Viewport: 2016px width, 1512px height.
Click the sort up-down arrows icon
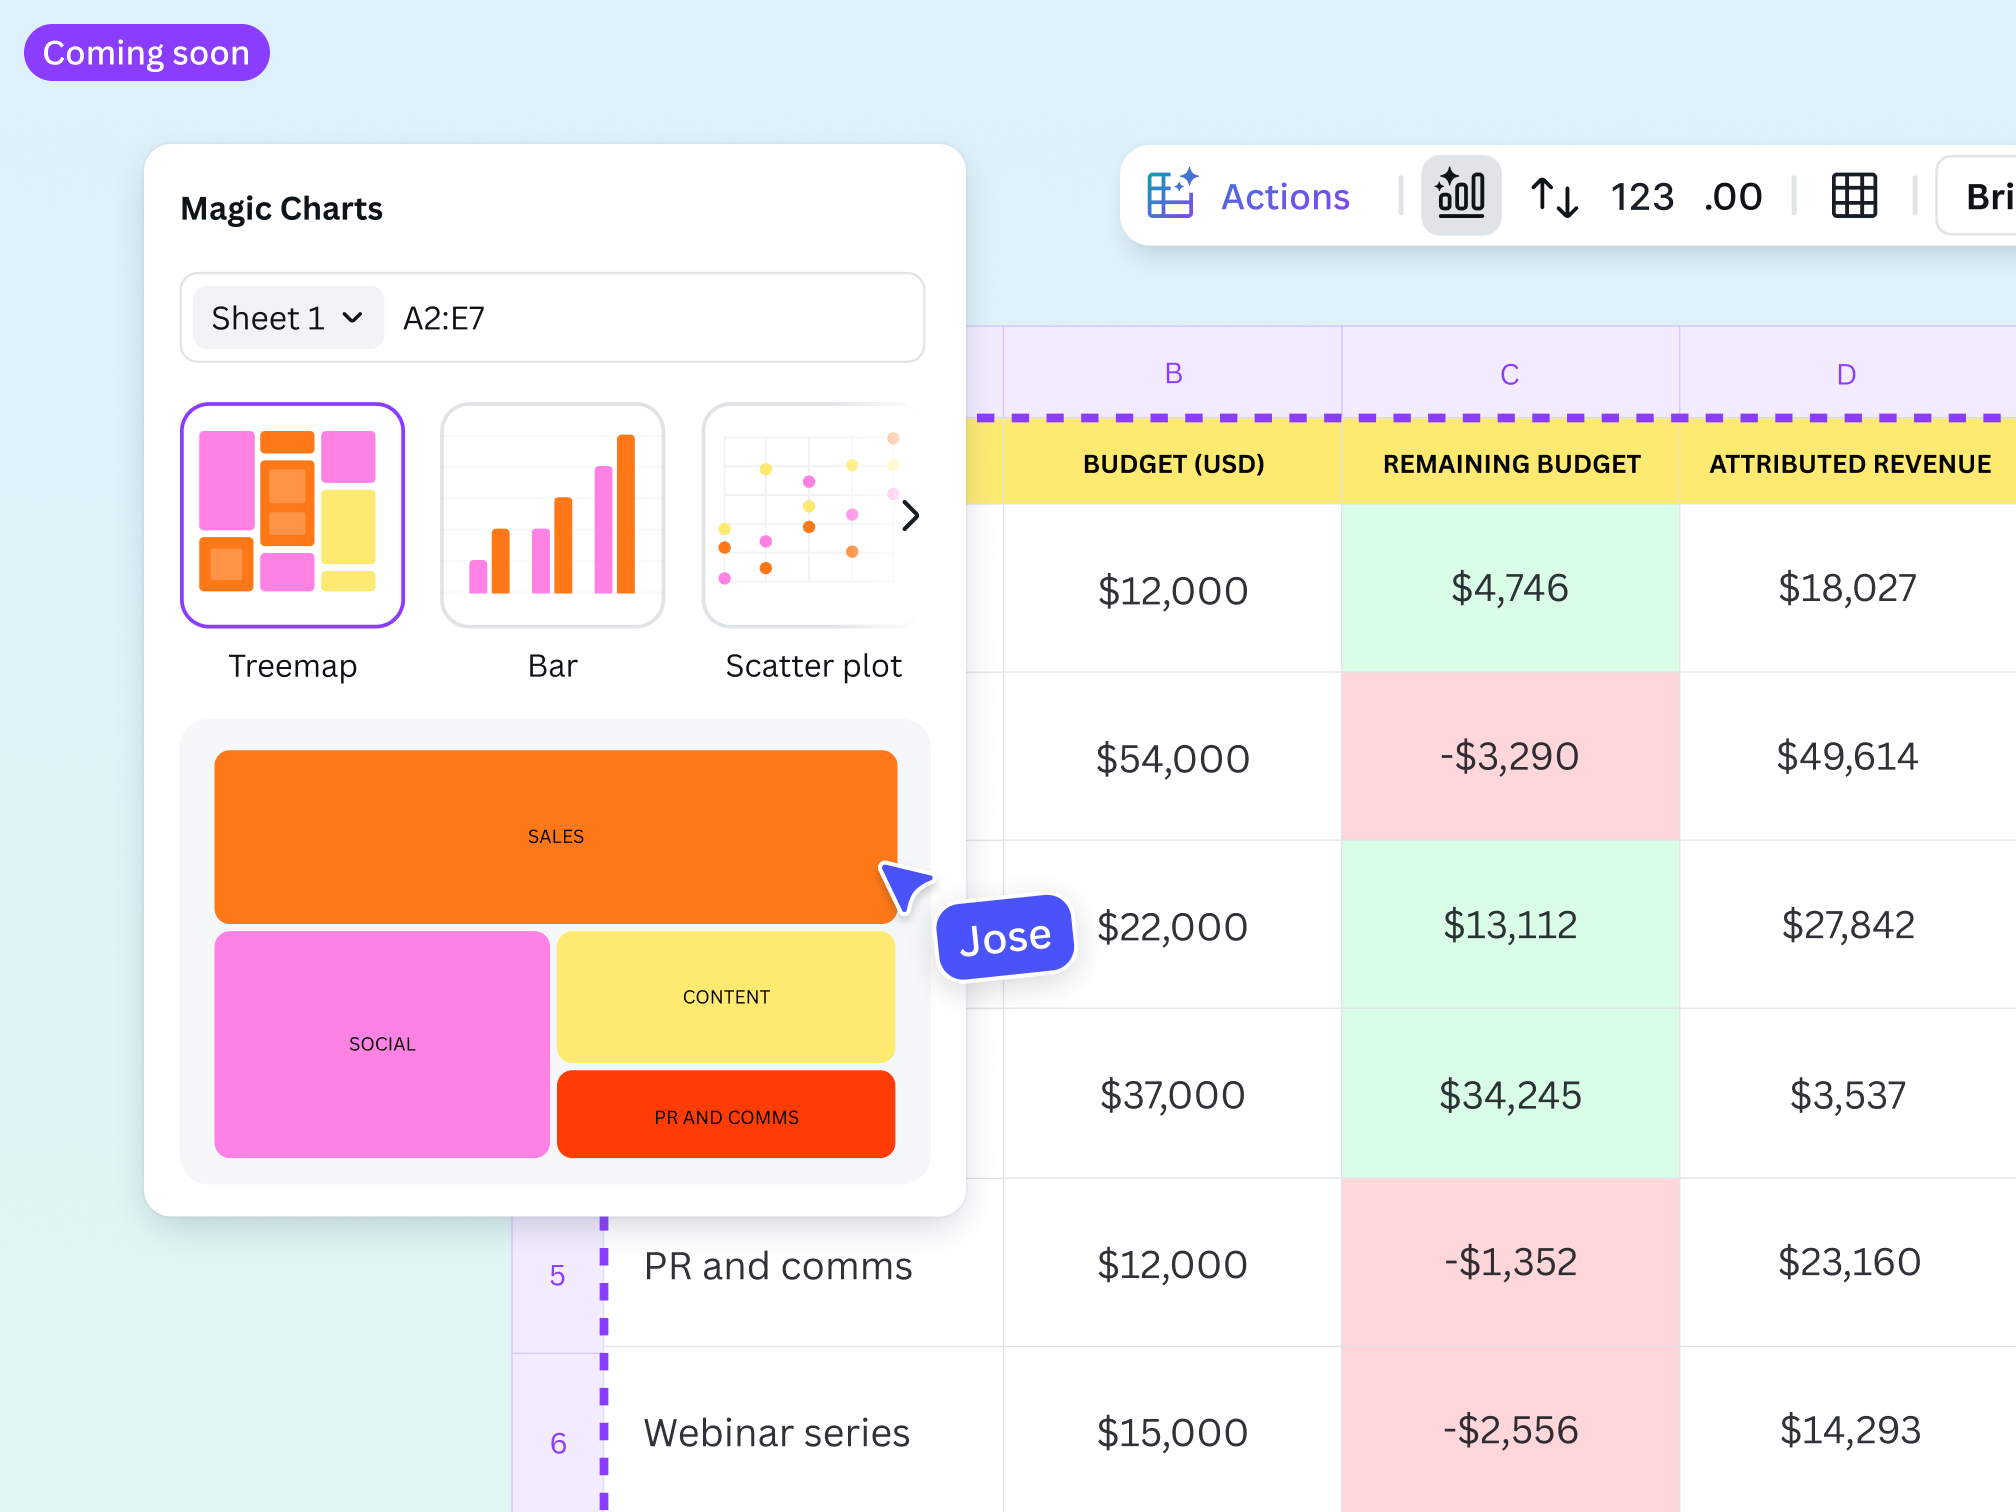click(x=1554, y=196)
